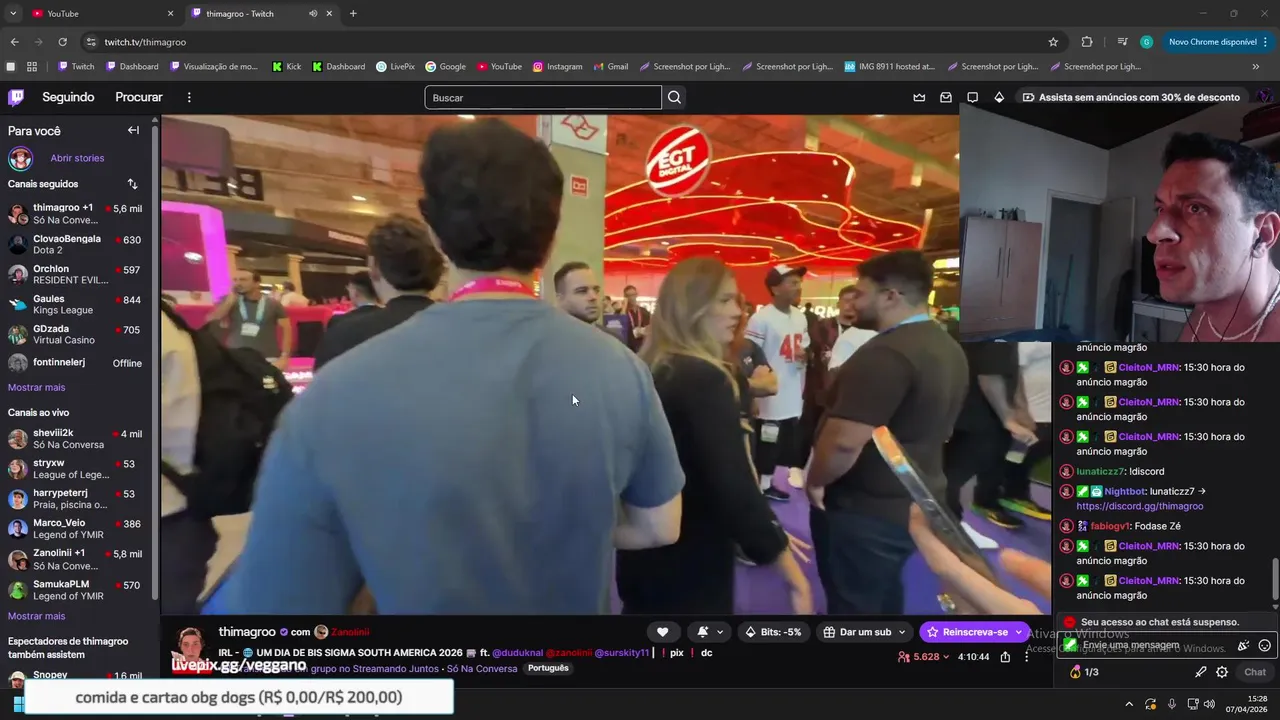Open Chrome tab search dropdown arrow

click(x=13, y=14)
